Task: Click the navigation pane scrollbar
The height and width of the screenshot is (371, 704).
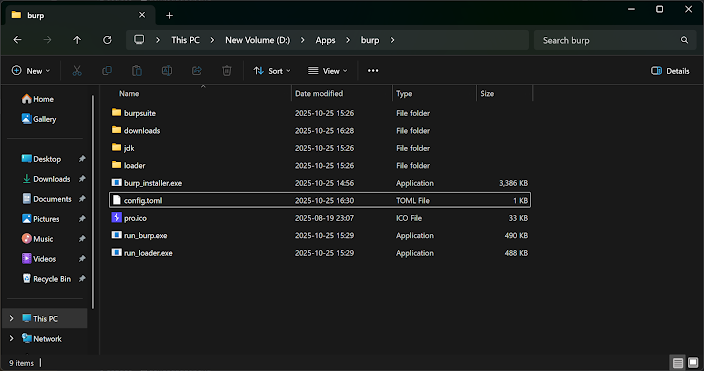Action: coord(93,202)
